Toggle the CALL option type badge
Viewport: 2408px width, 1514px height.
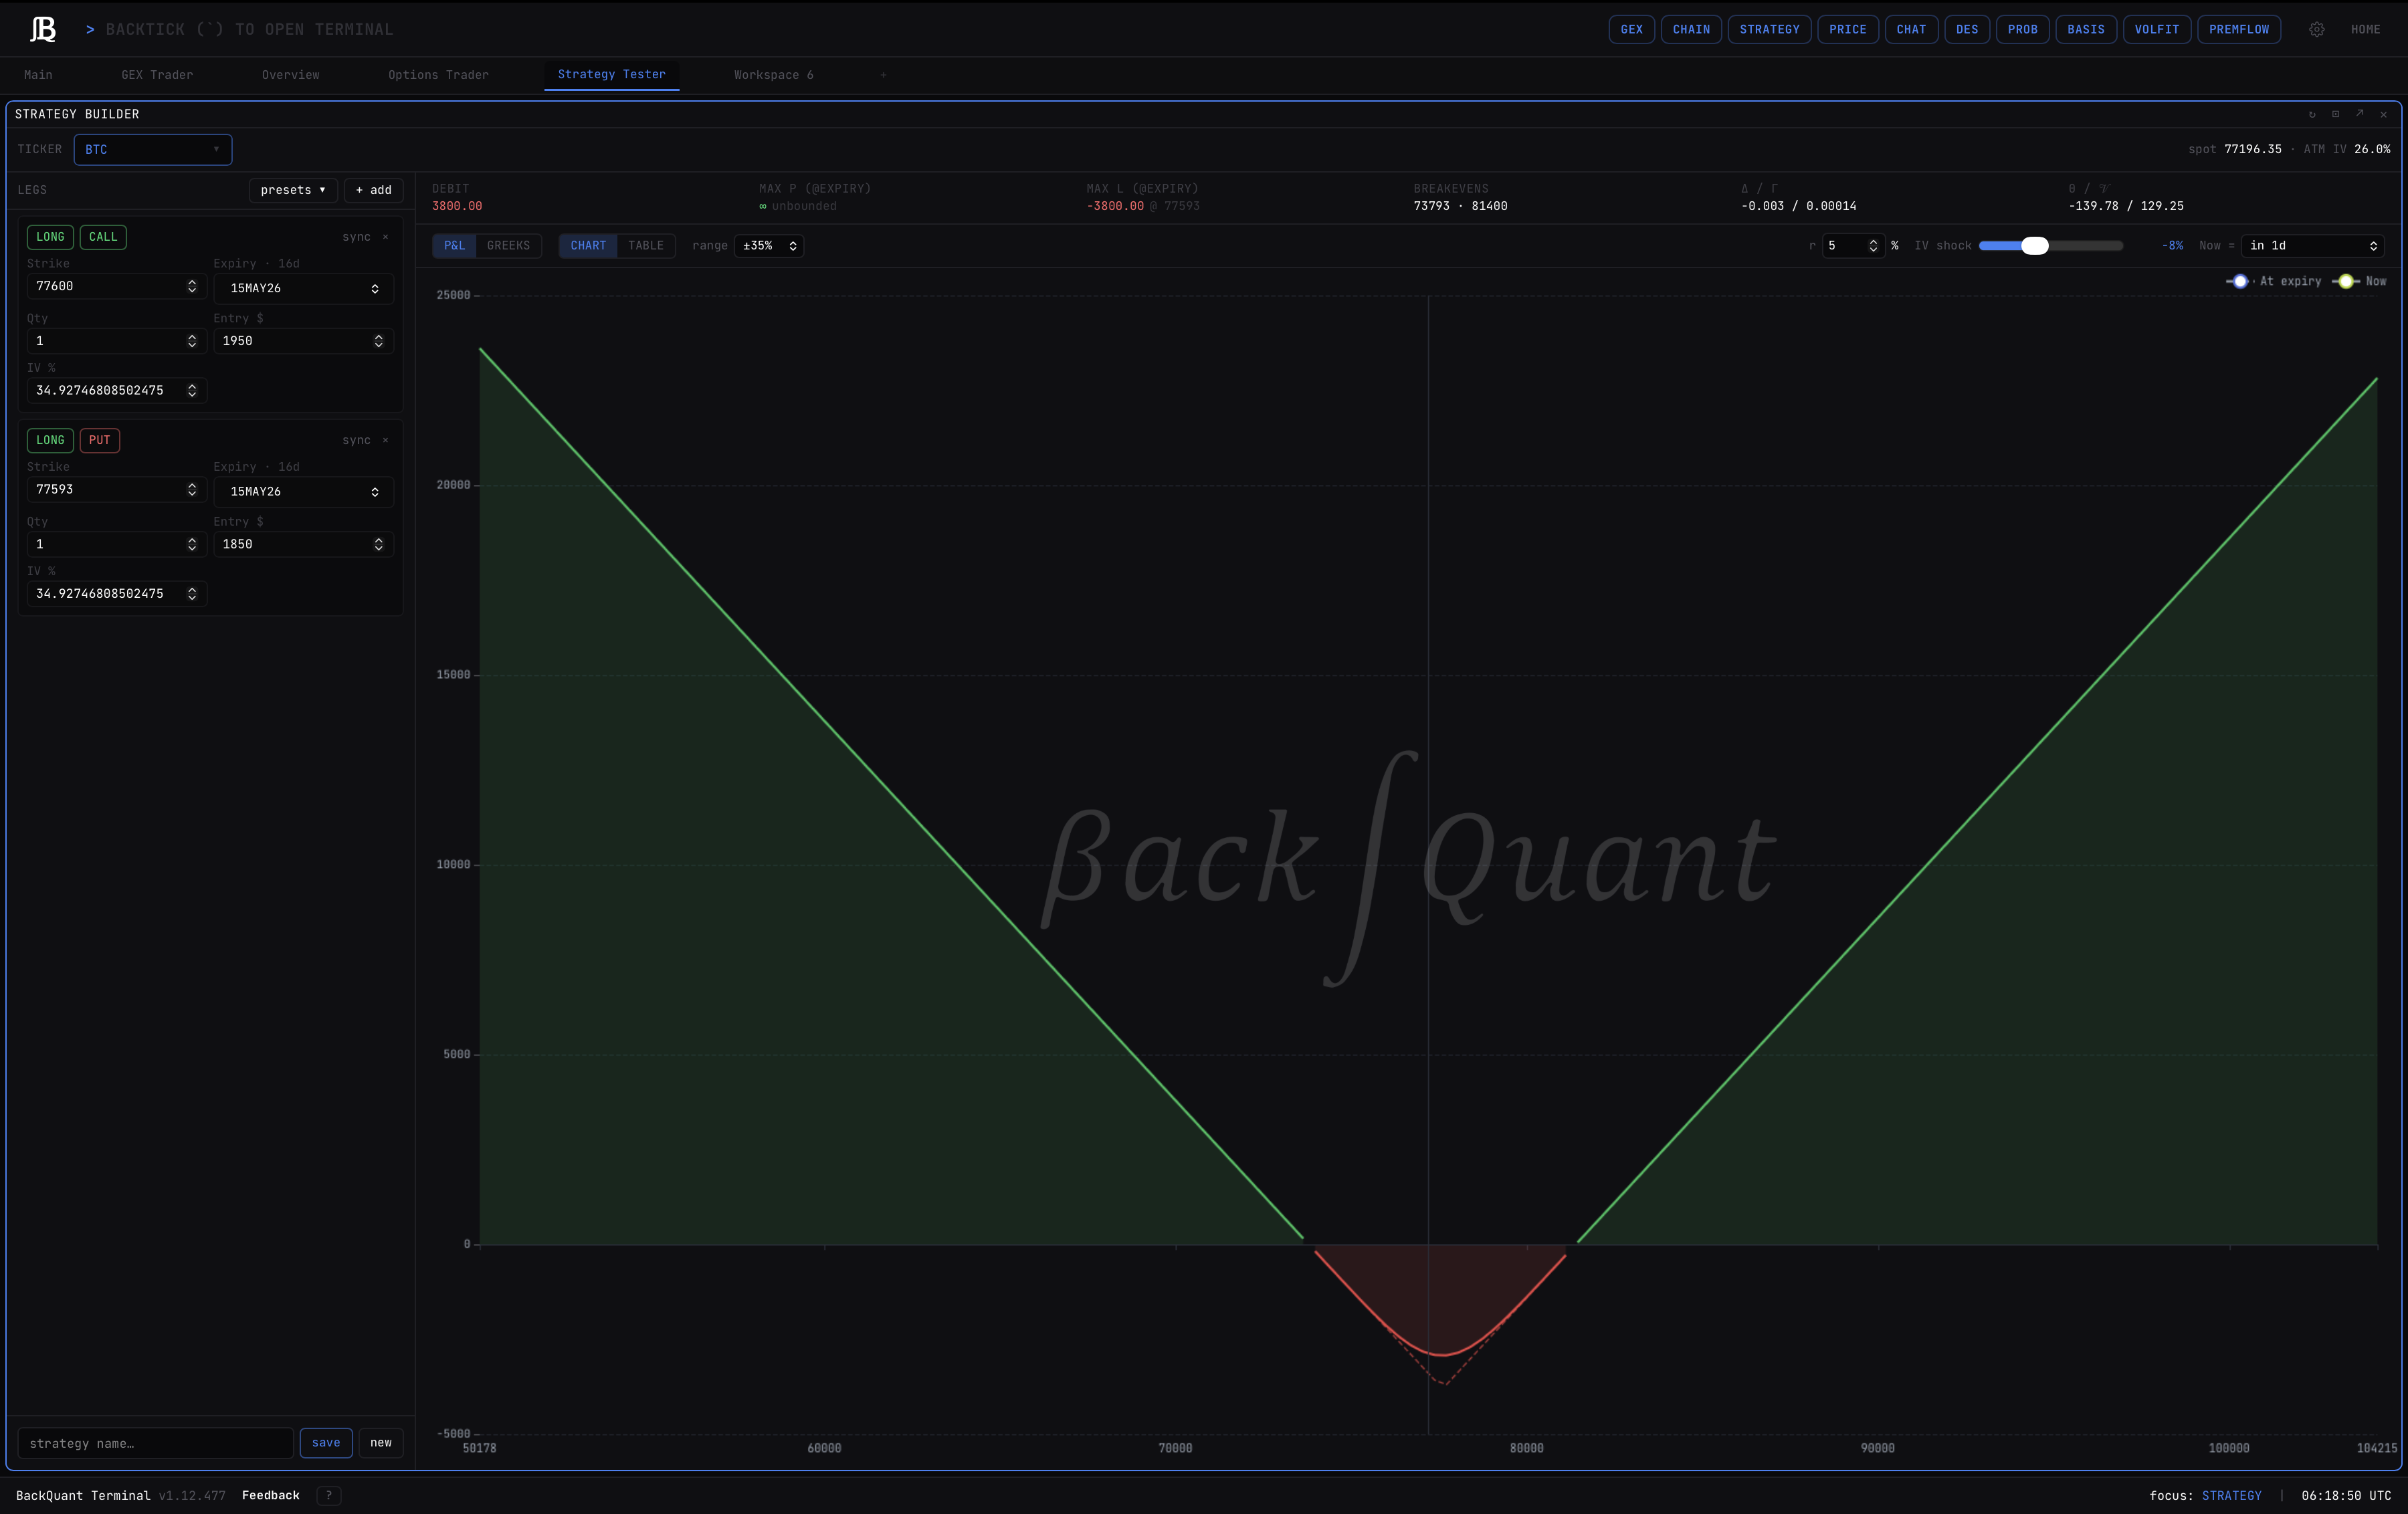coord(103,237)
